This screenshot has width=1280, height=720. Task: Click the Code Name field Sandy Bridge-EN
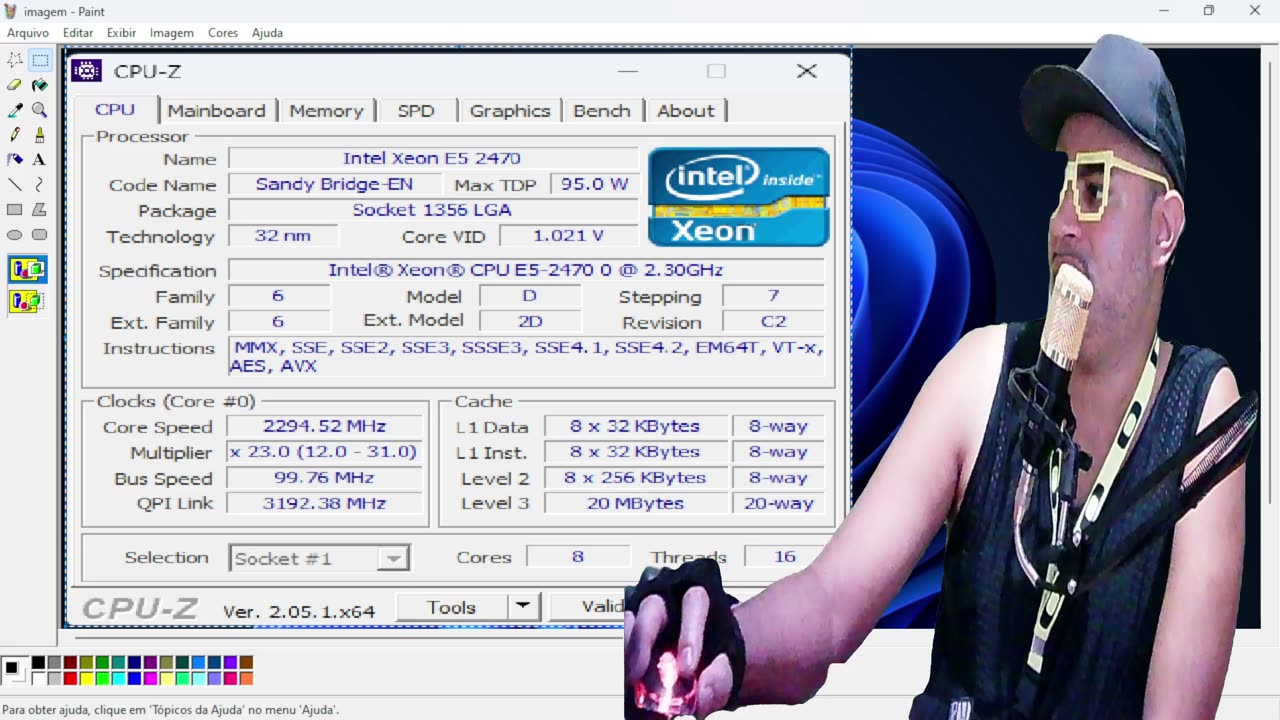tap(333, 184)
